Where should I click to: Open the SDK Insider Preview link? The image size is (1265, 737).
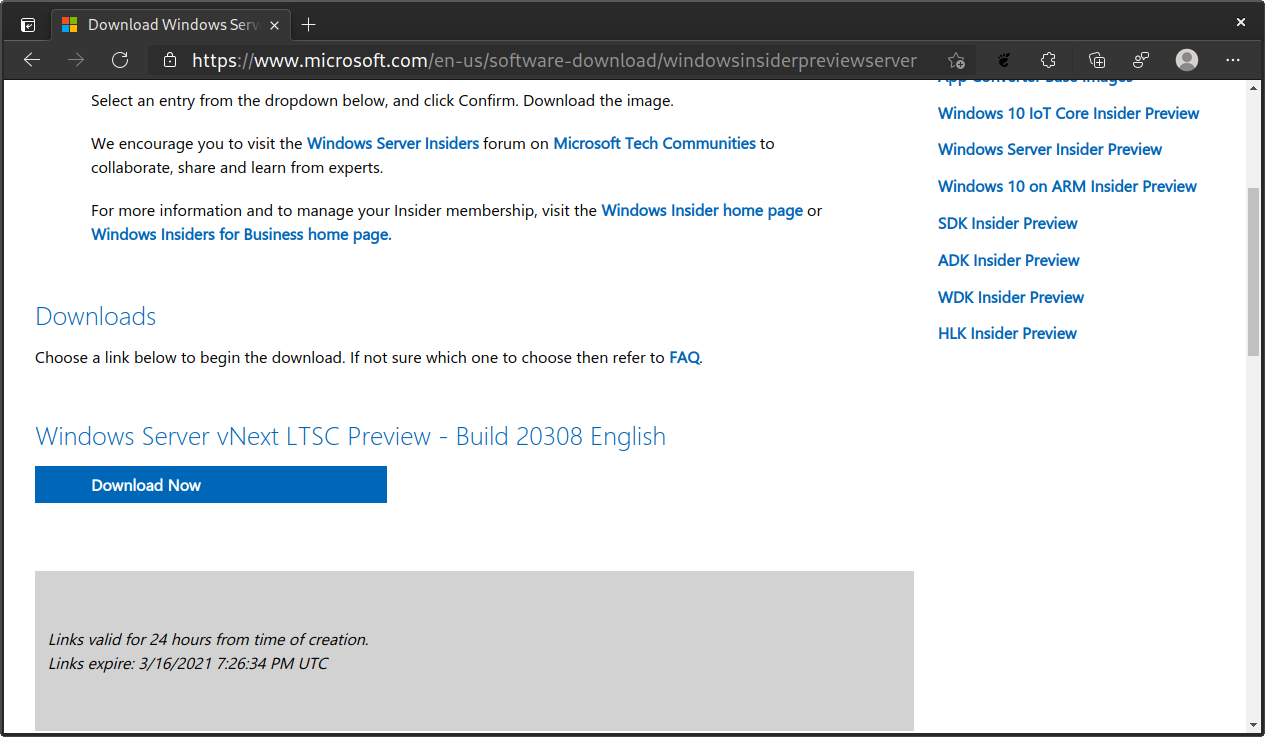[1008, 223]
